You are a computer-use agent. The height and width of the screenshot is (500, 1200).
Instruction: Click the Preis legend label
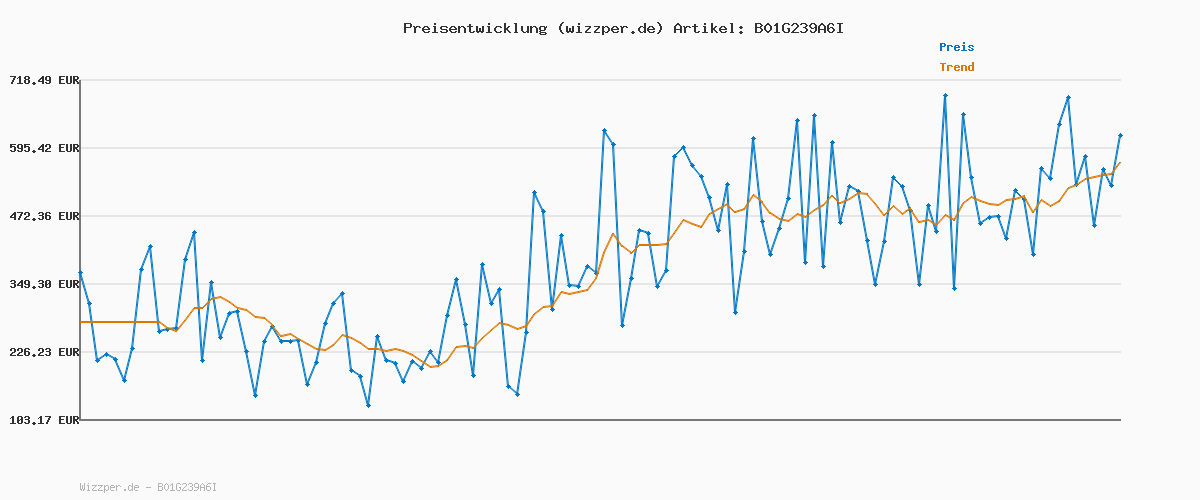coord(956,47)
